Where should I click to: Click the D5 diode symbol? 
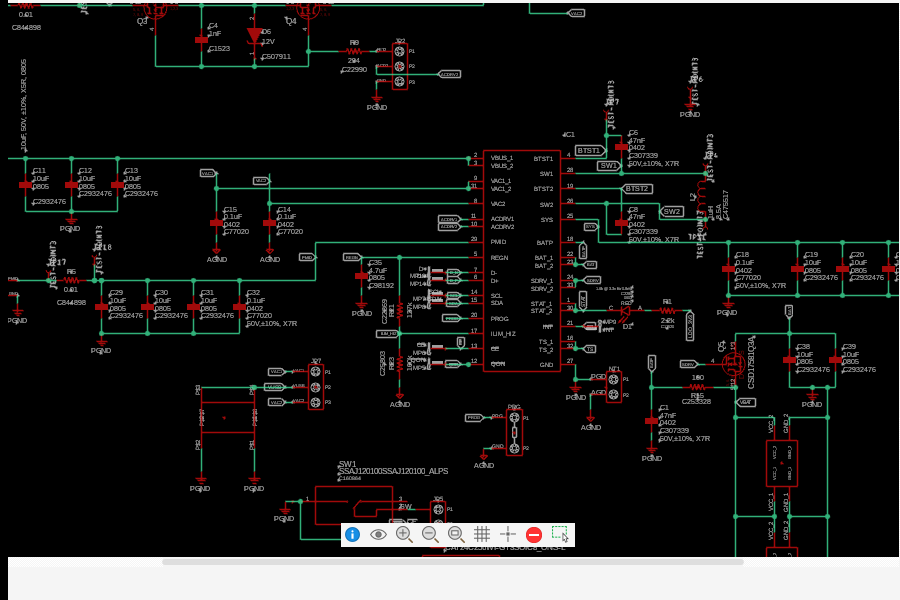click(254, 36)
